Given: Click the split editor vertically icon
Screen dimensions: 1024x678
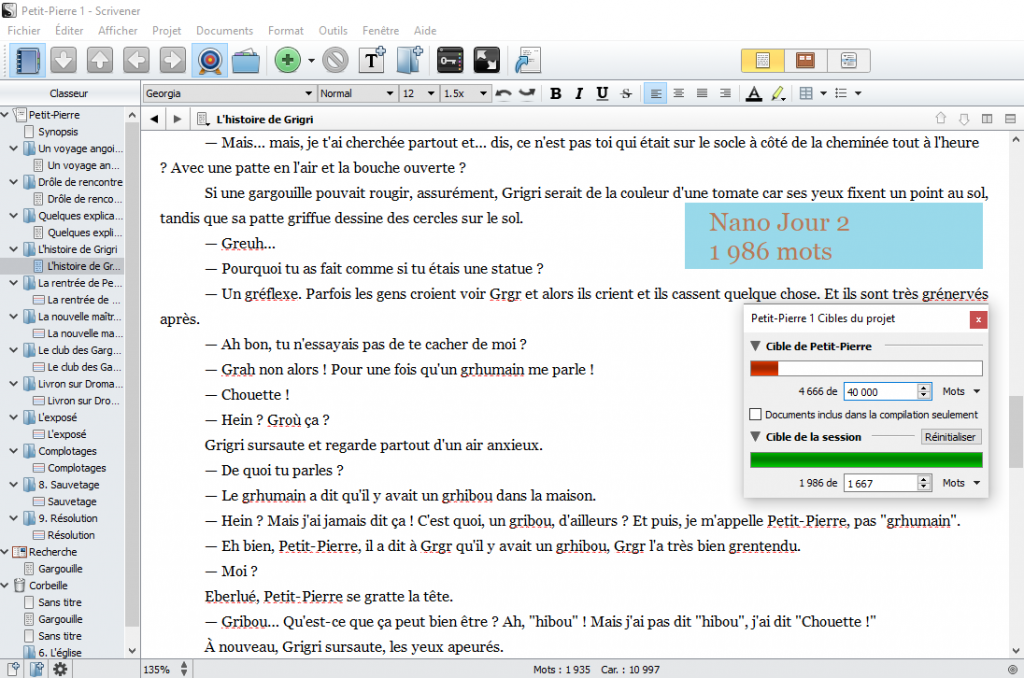Looking at the screenshot, I should [x=987, y=119].
